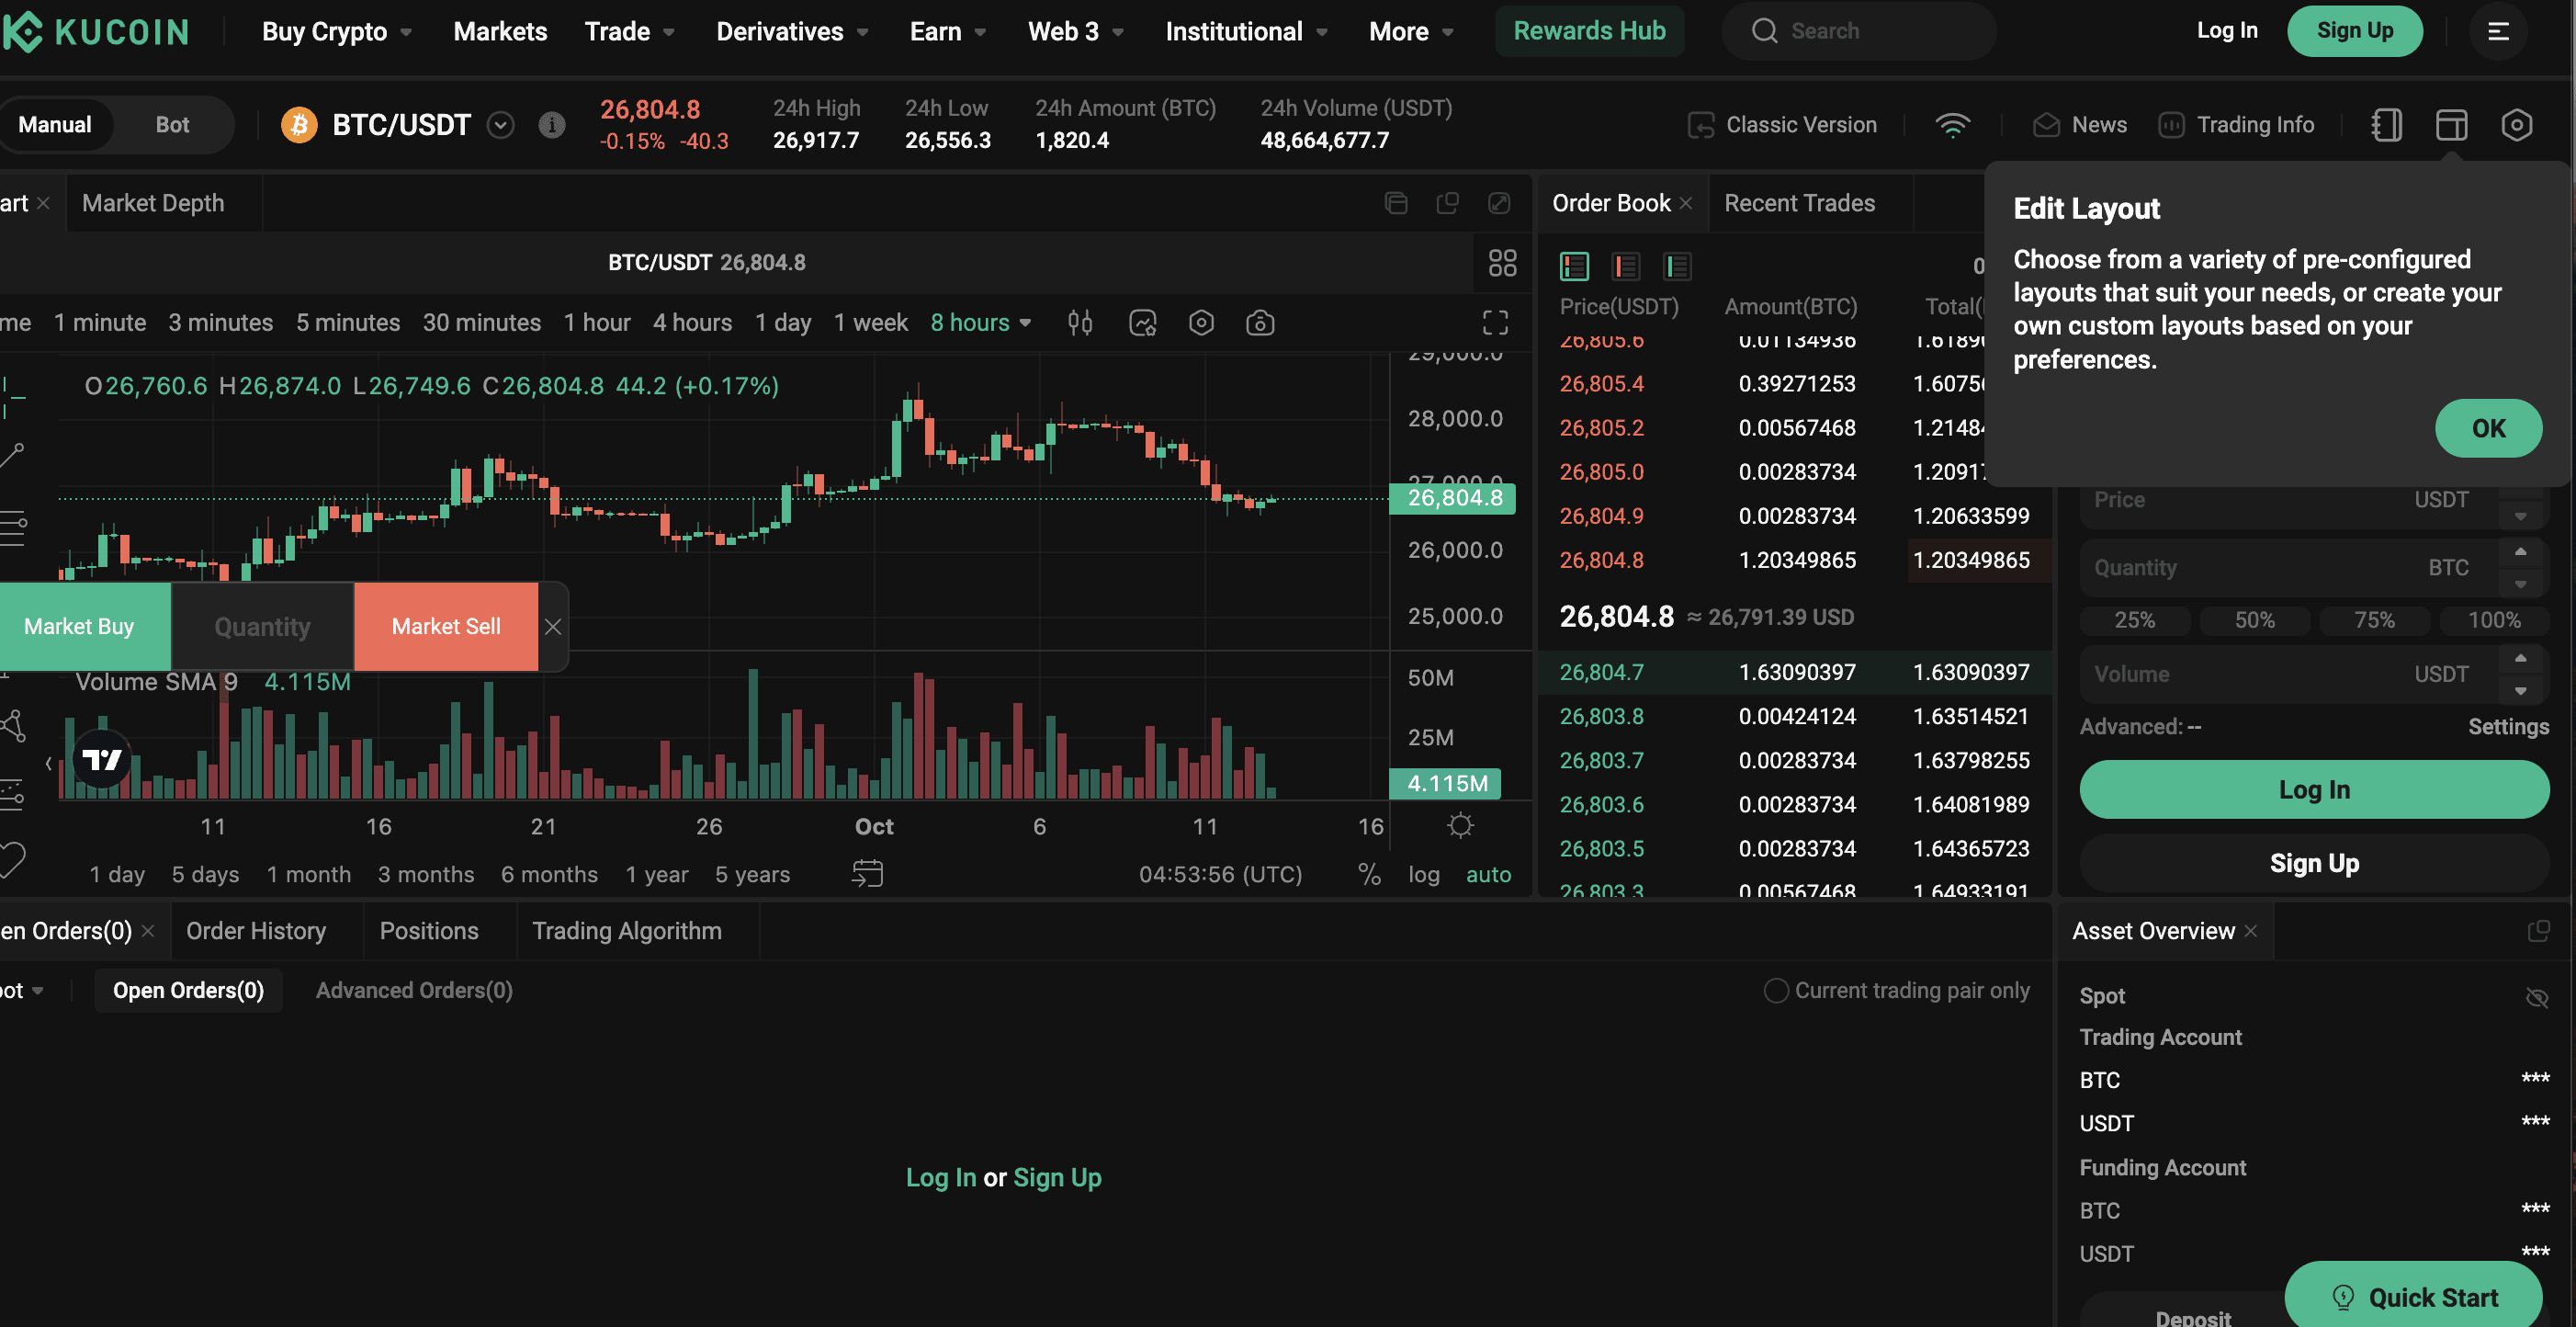Switch trading mode to Bot
2576x1327 pixels.
tap(172, 125)
